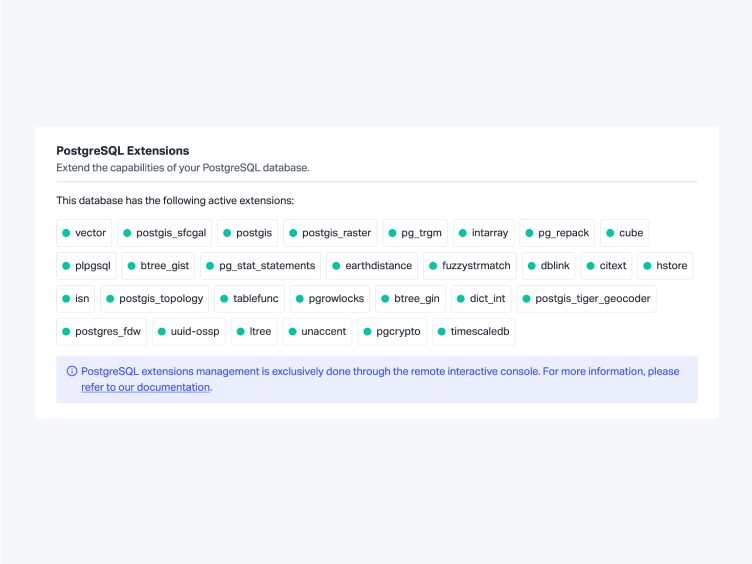This screenshot has width=752, height=564.
Task: Choose the intarray extension badge
Action: coord(484,233)
